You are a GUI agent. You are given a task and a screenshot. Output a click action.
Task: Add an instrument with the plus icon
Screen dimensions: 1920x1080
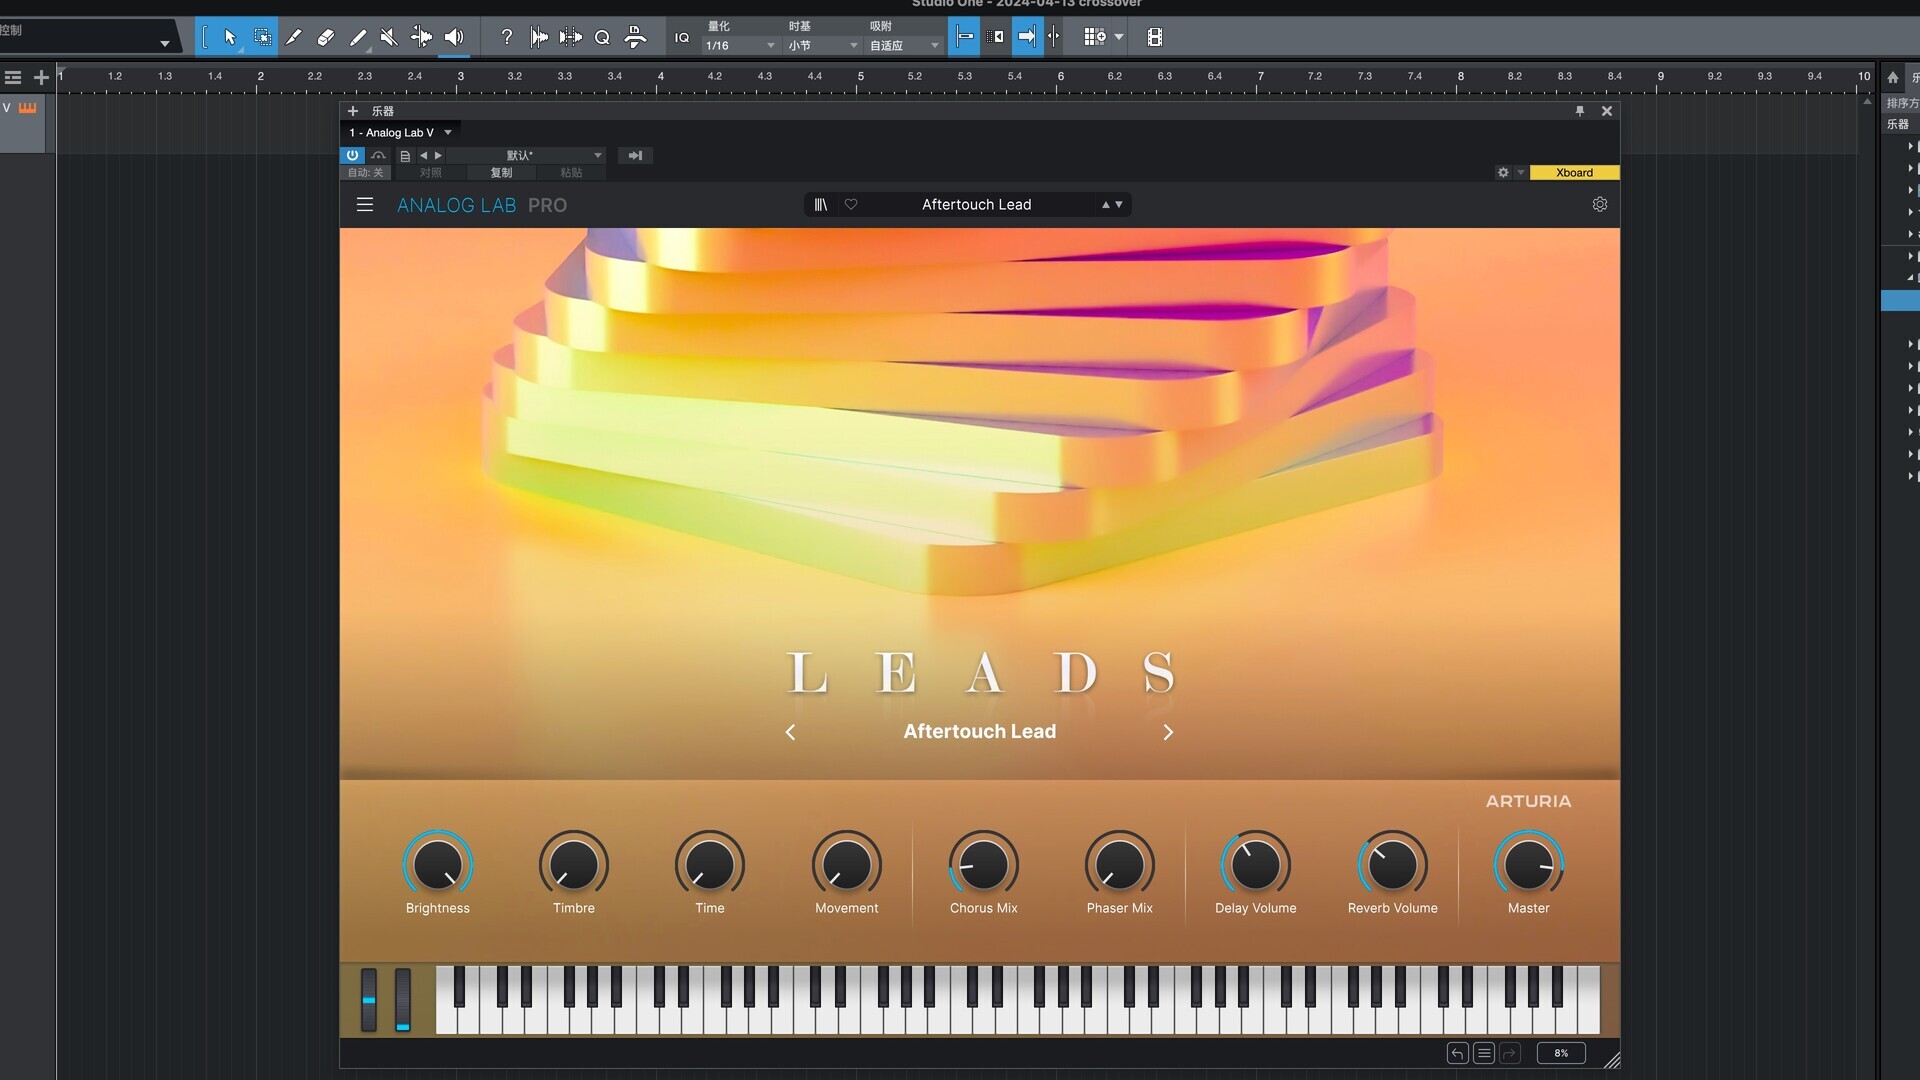352,111
